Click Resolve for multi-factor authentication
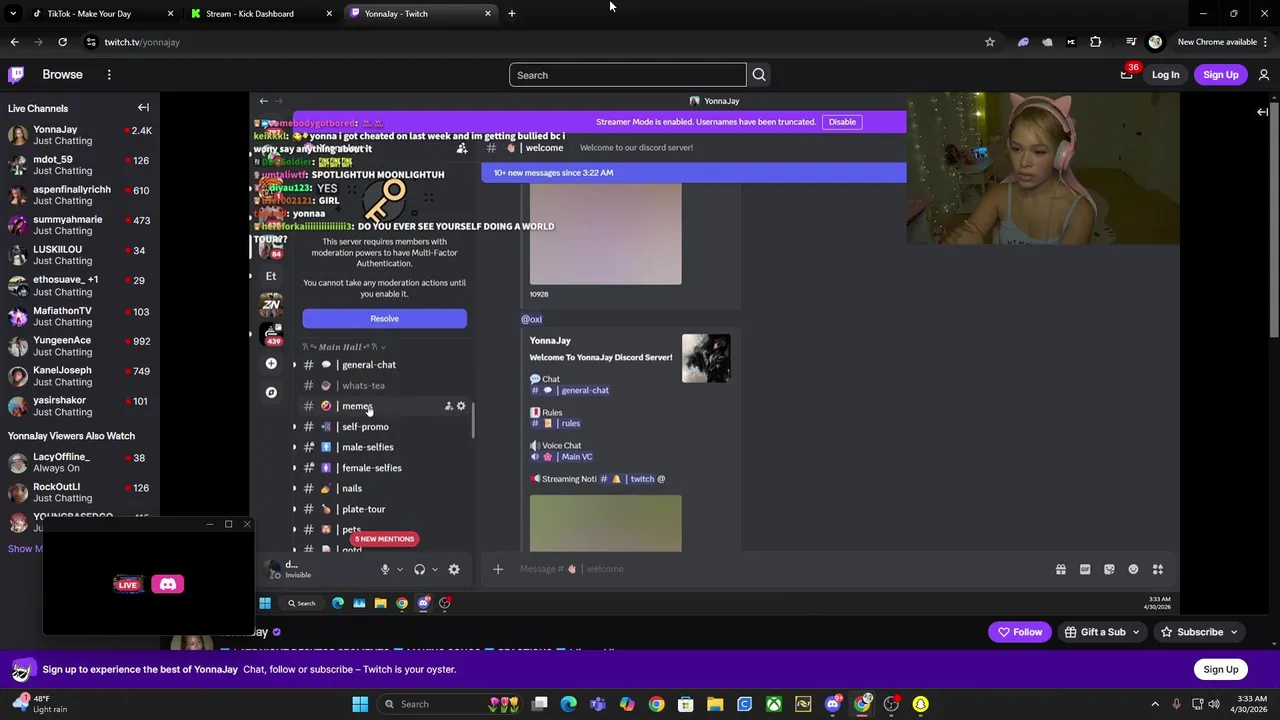This screenshot has width=1280, height=720. 384,319
